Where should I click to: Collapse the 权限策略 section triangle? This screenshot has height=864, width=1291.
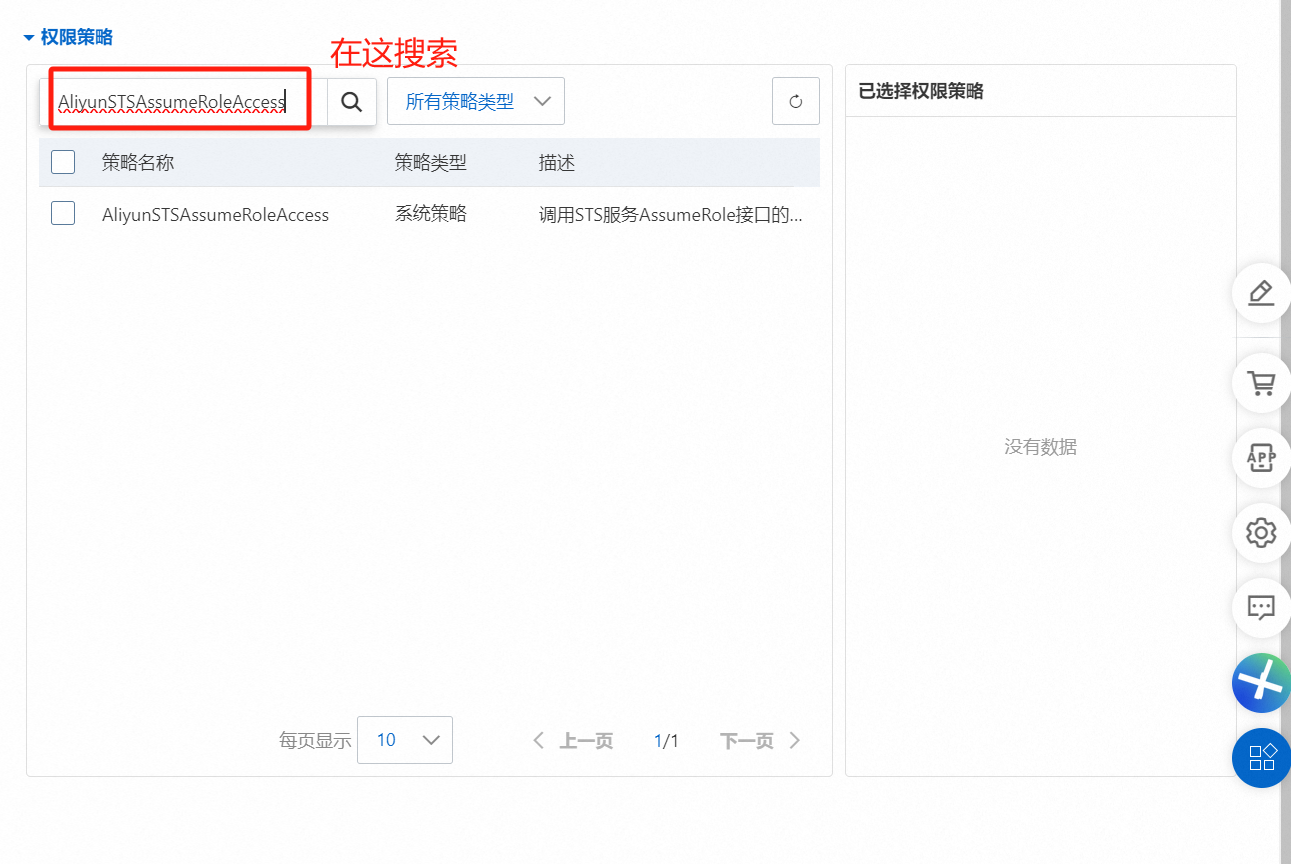29,38
